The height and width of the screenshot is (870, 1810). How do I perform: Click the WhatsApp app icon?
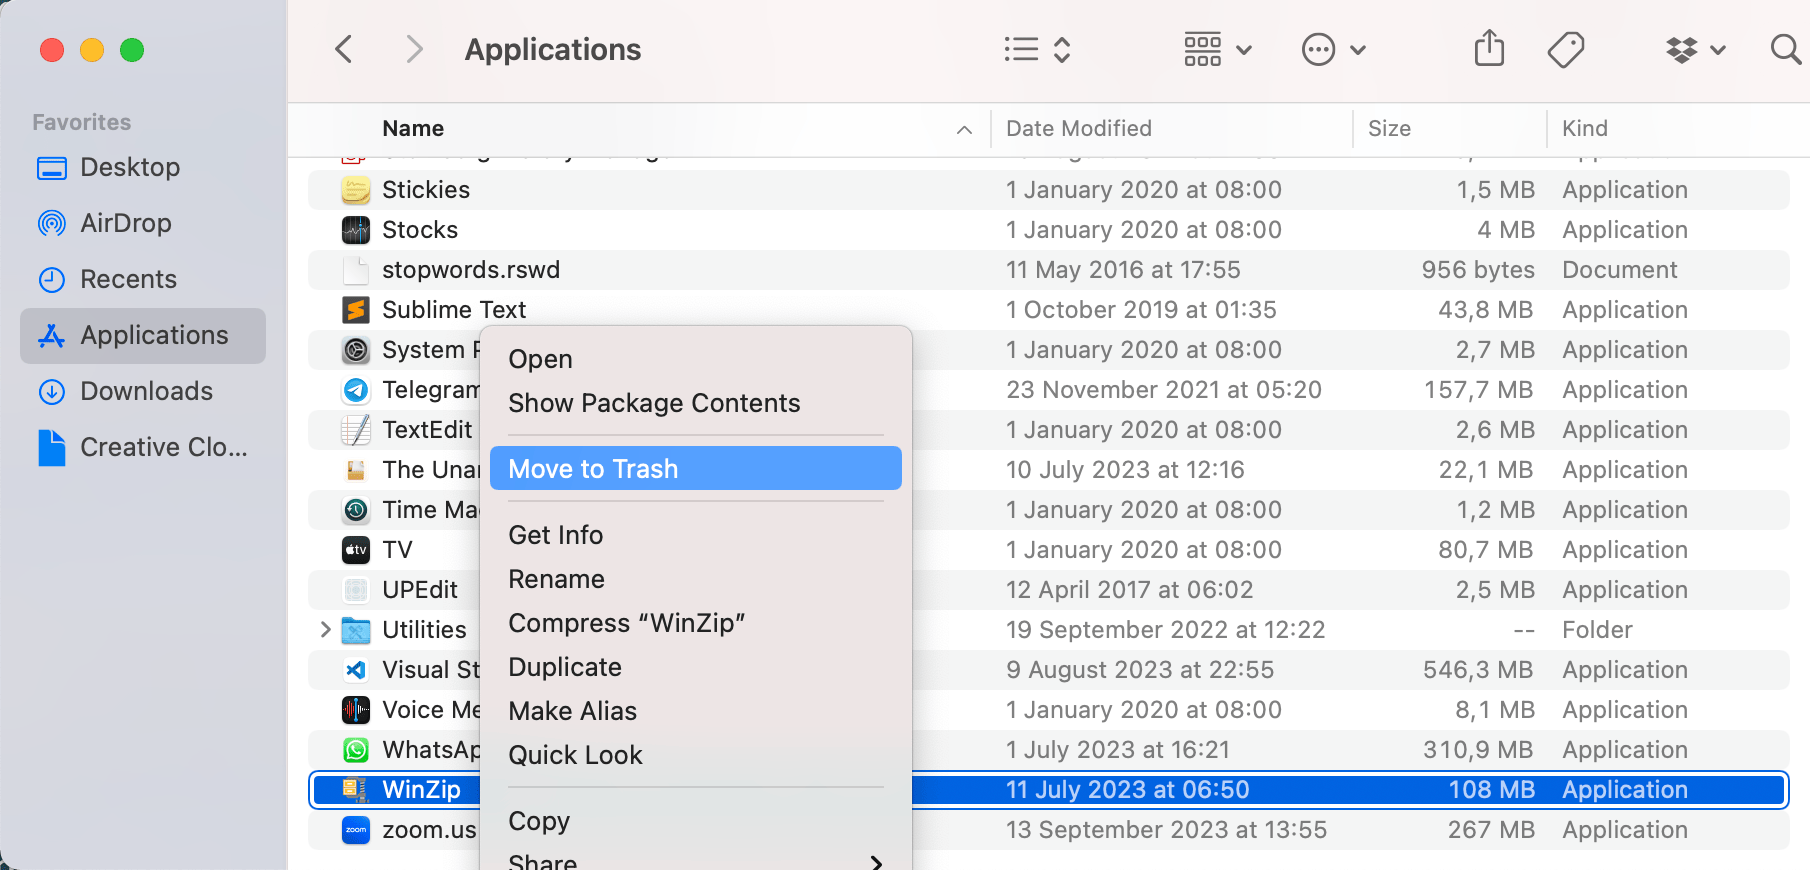pos(356,750)
